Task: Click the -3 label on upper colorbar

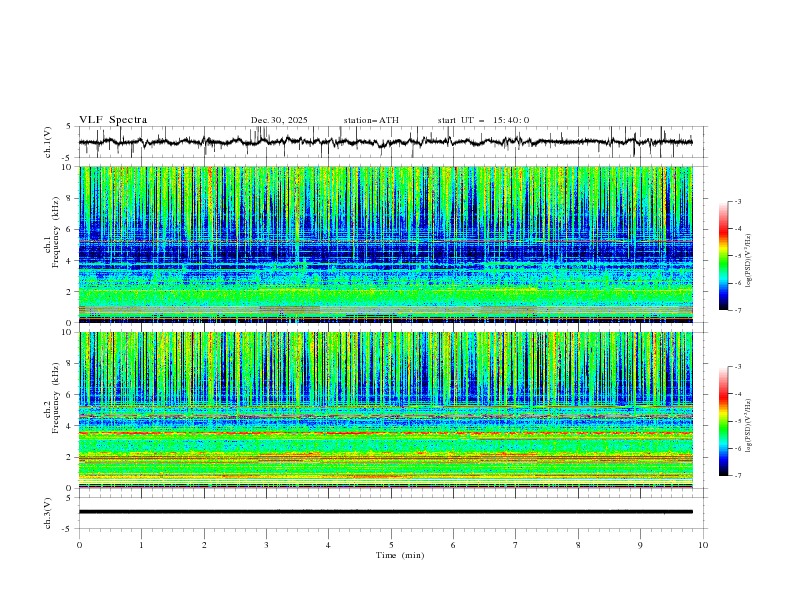Action: (x=737, y=201)
